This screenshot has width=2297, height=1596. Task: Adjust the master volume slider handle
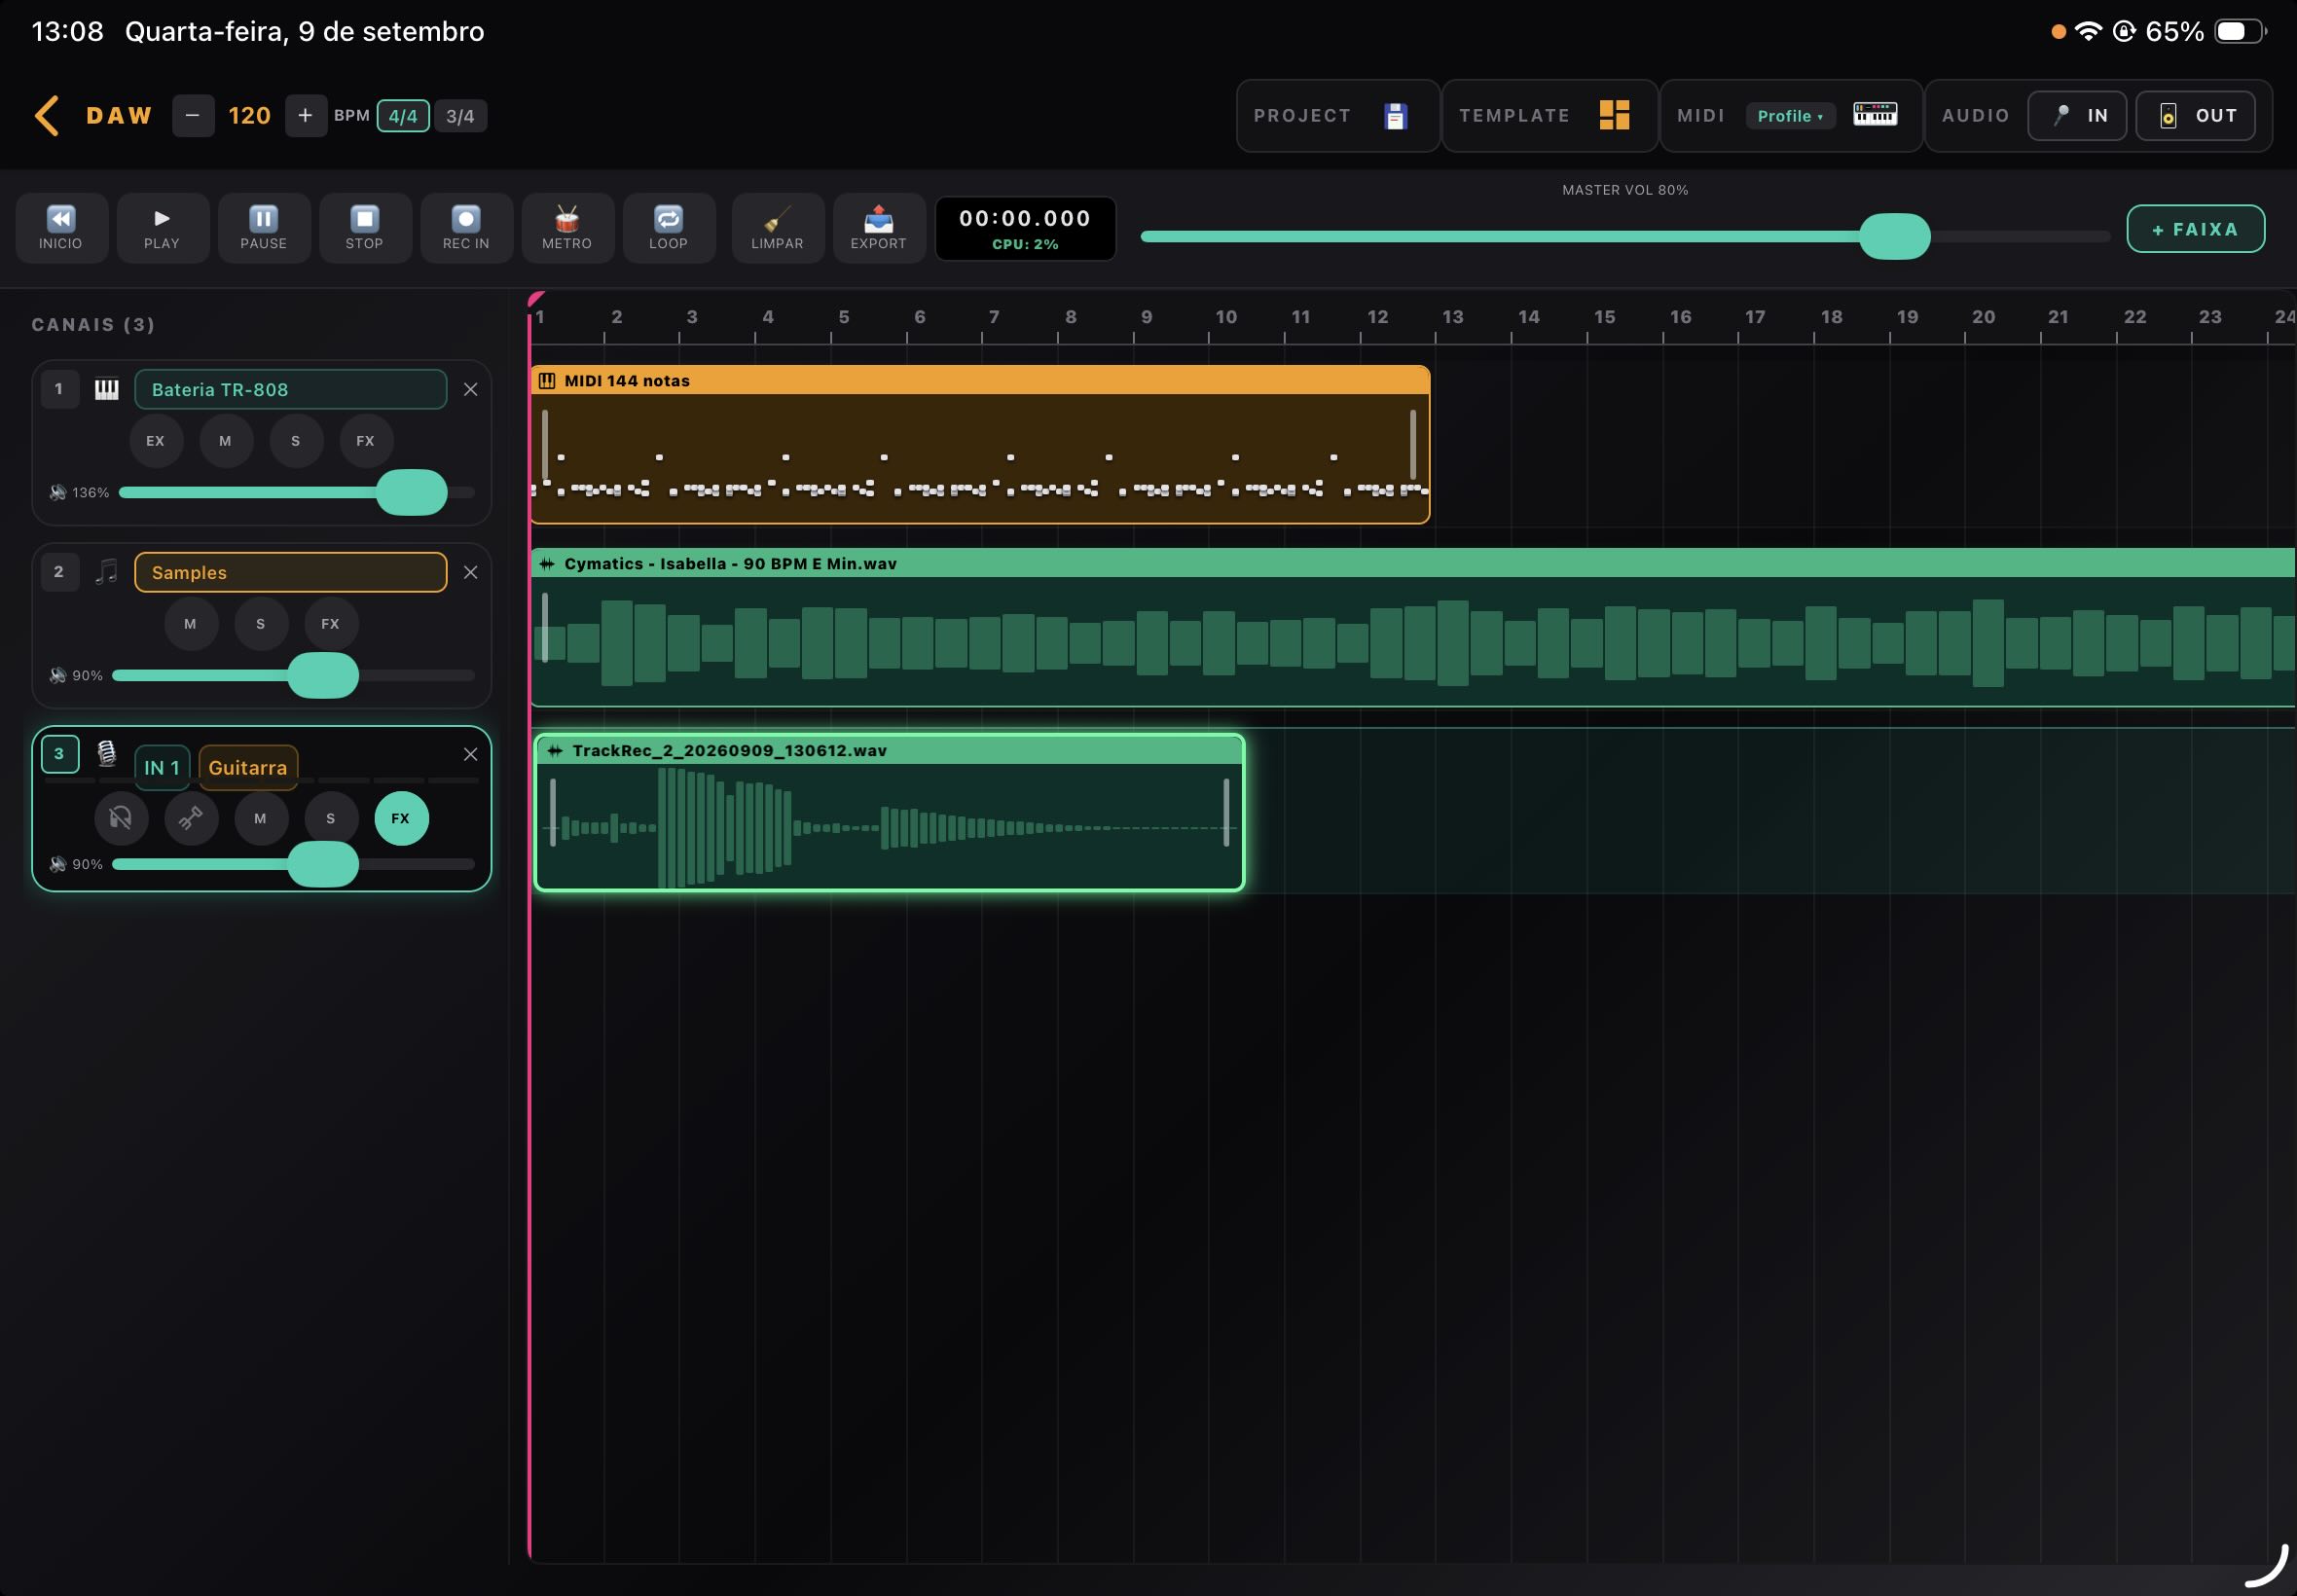1895,237
